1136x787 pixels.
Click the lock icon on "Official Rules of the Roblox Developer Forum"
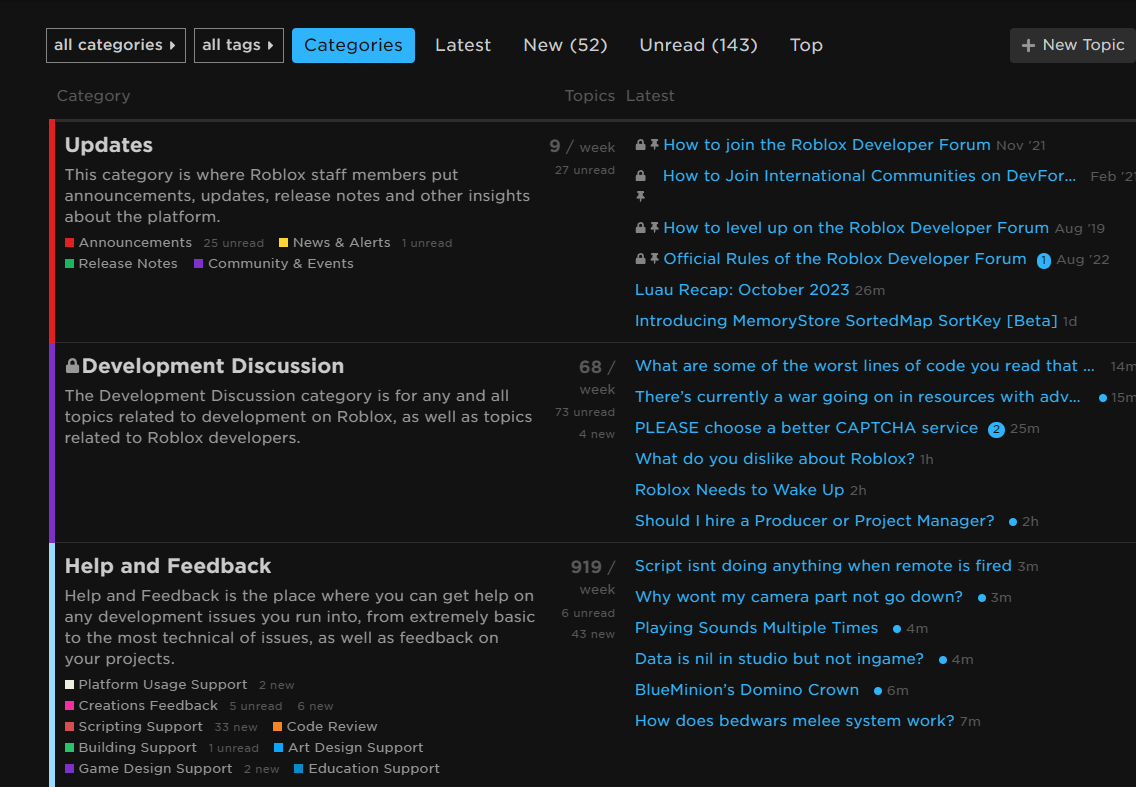(x=639, y=258)
